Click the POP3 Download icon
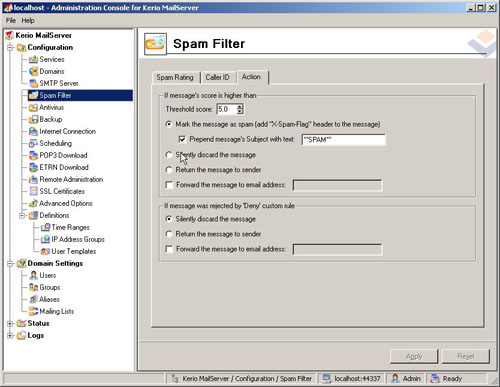Viewport: 500px width, 387px height. [33, 155]
